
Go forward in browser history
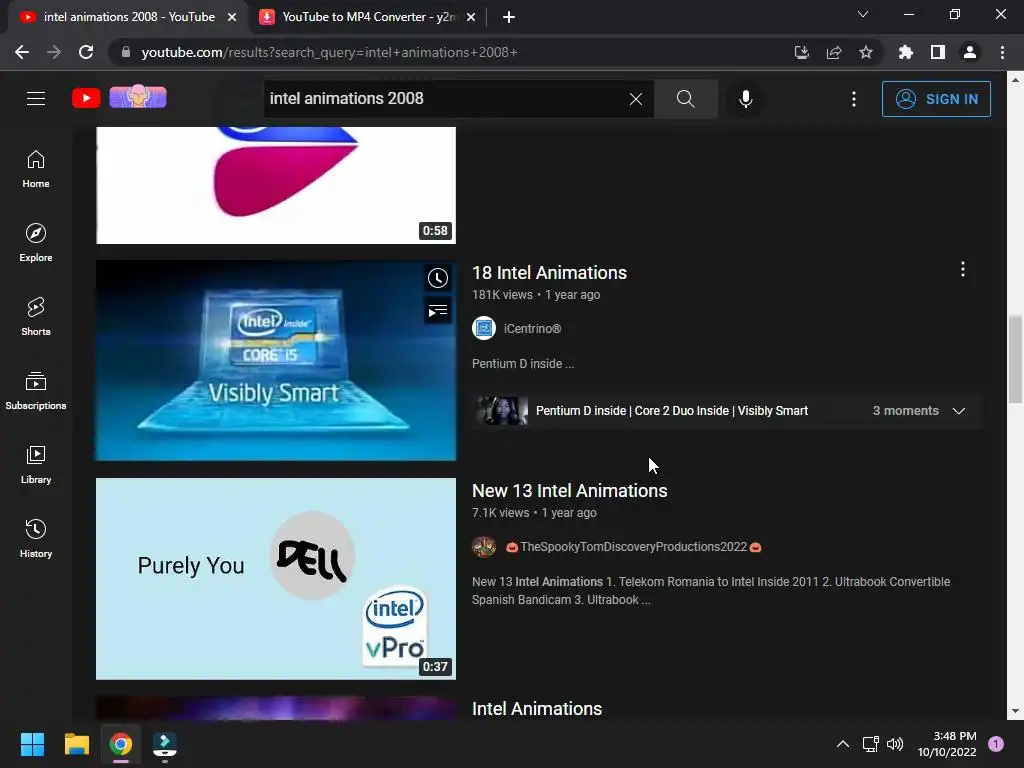(54, 52)
